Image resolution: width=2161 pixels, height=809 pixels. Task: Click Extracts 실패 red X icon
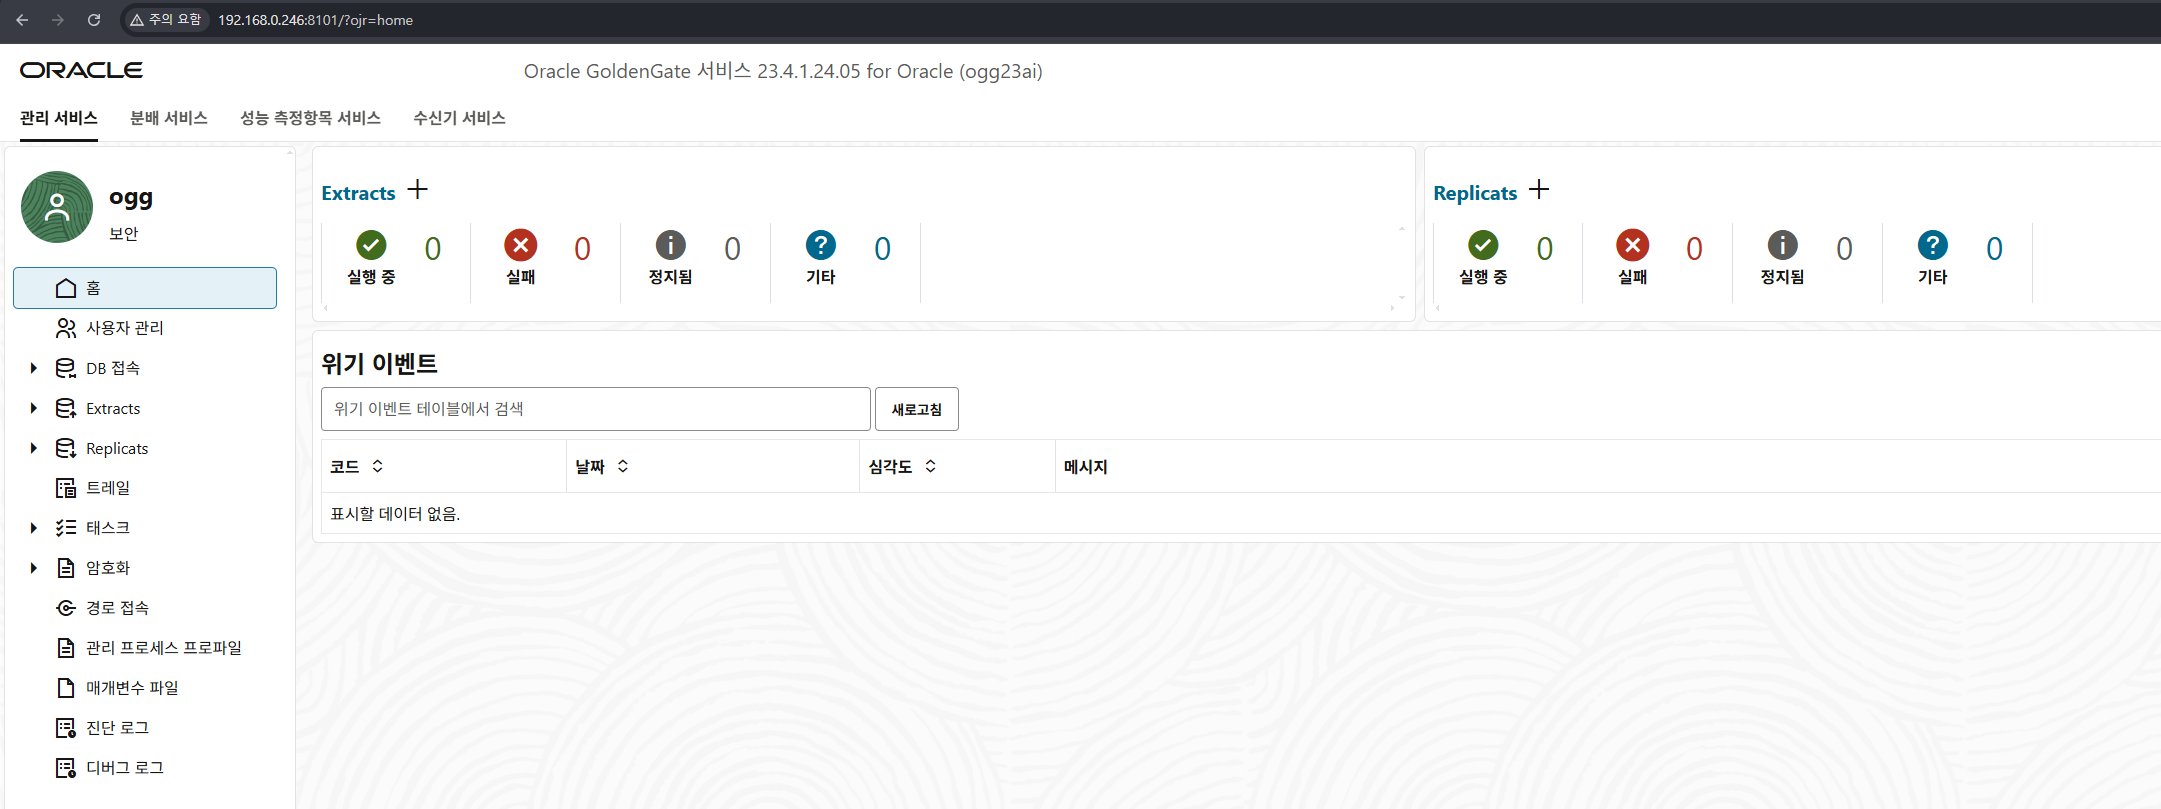521,245
